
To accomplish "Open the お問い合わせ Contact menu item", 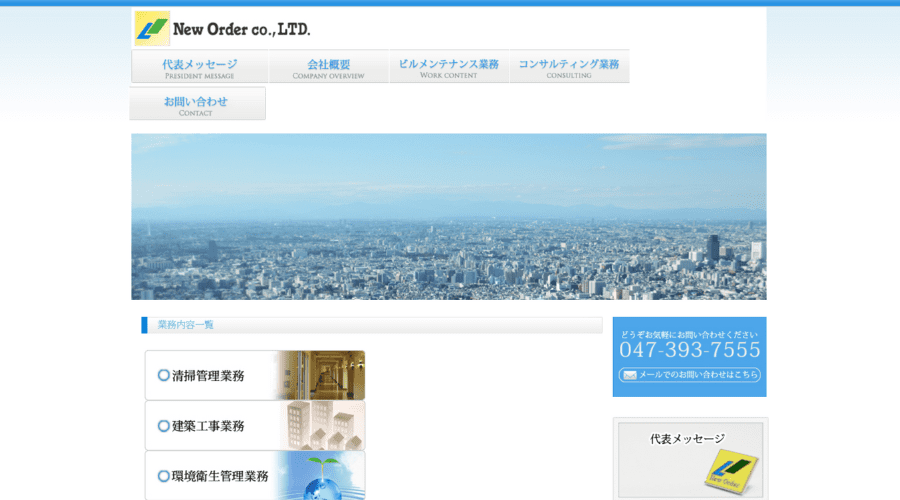I will (x=197, y=104).
